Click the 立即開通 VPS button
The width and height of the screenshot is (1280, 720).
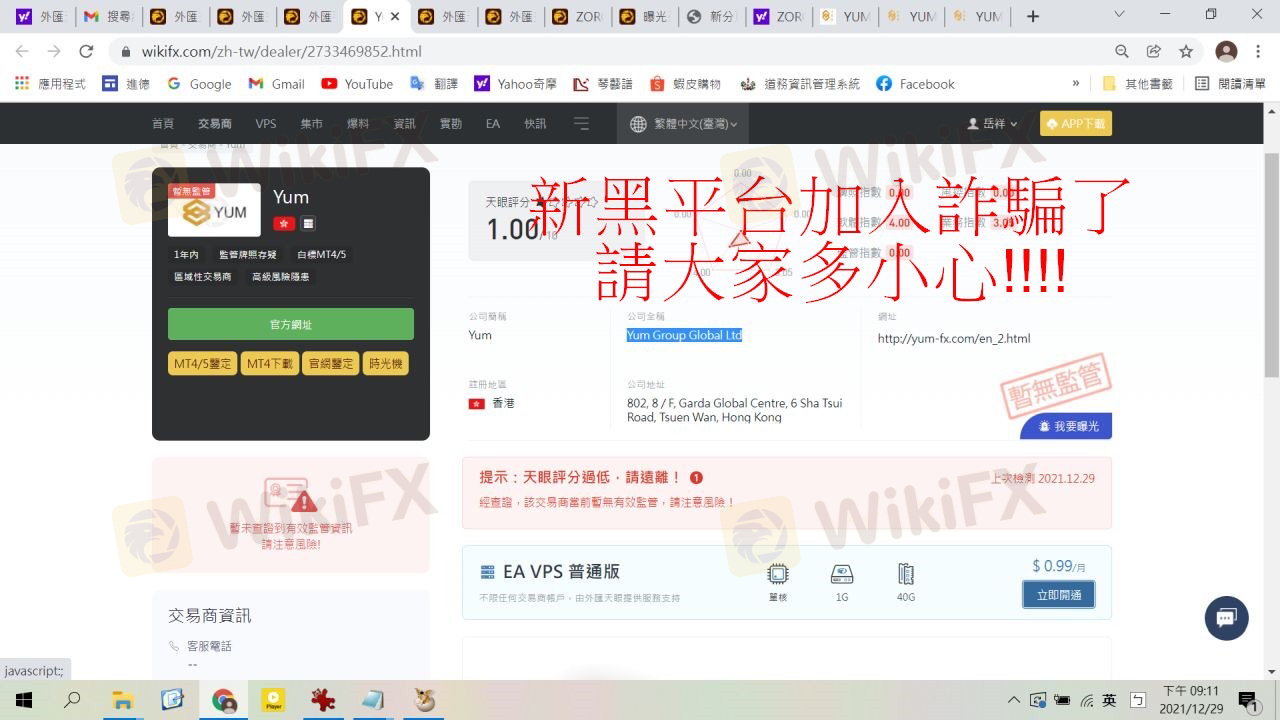pyautogui.click(x=1058, y=594)
